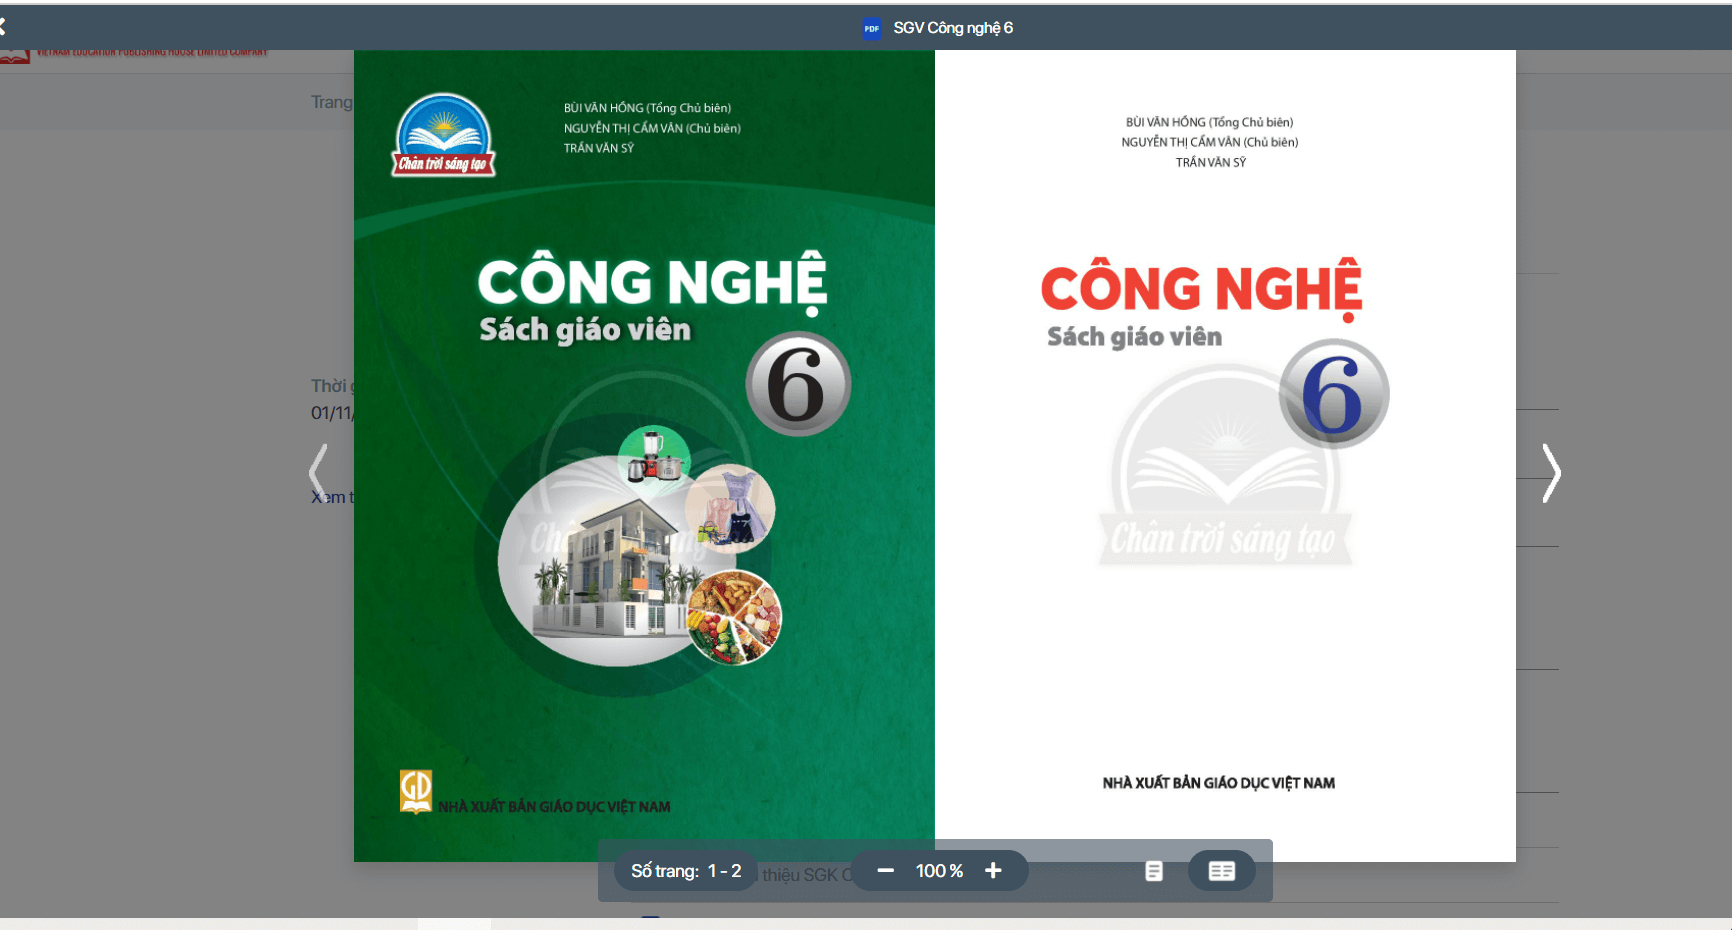Open the green front cover page

pos(644,456)
